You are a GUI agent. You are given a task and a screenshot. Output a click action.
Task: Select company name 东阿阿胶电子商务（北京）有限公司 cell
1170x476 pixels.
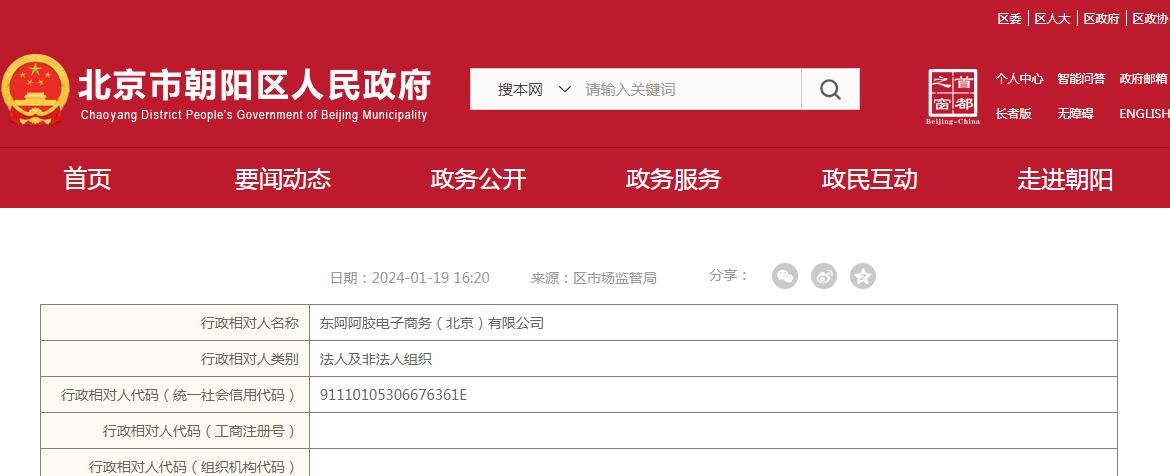713,323
